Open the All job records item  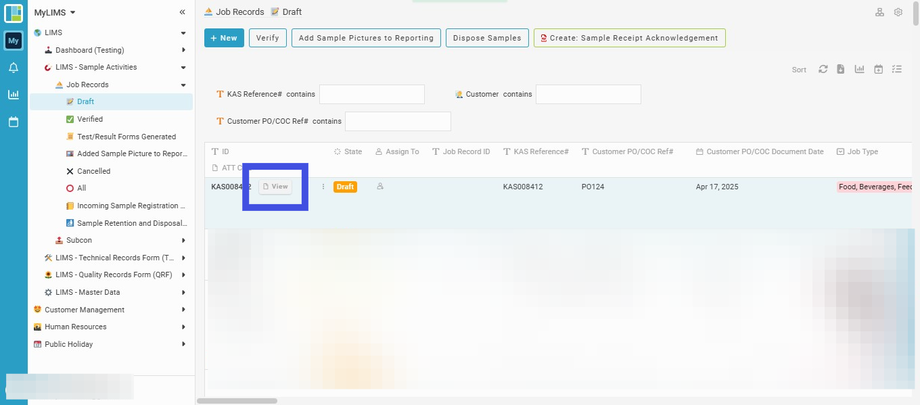pyautogui.click(x=111, y=188)
